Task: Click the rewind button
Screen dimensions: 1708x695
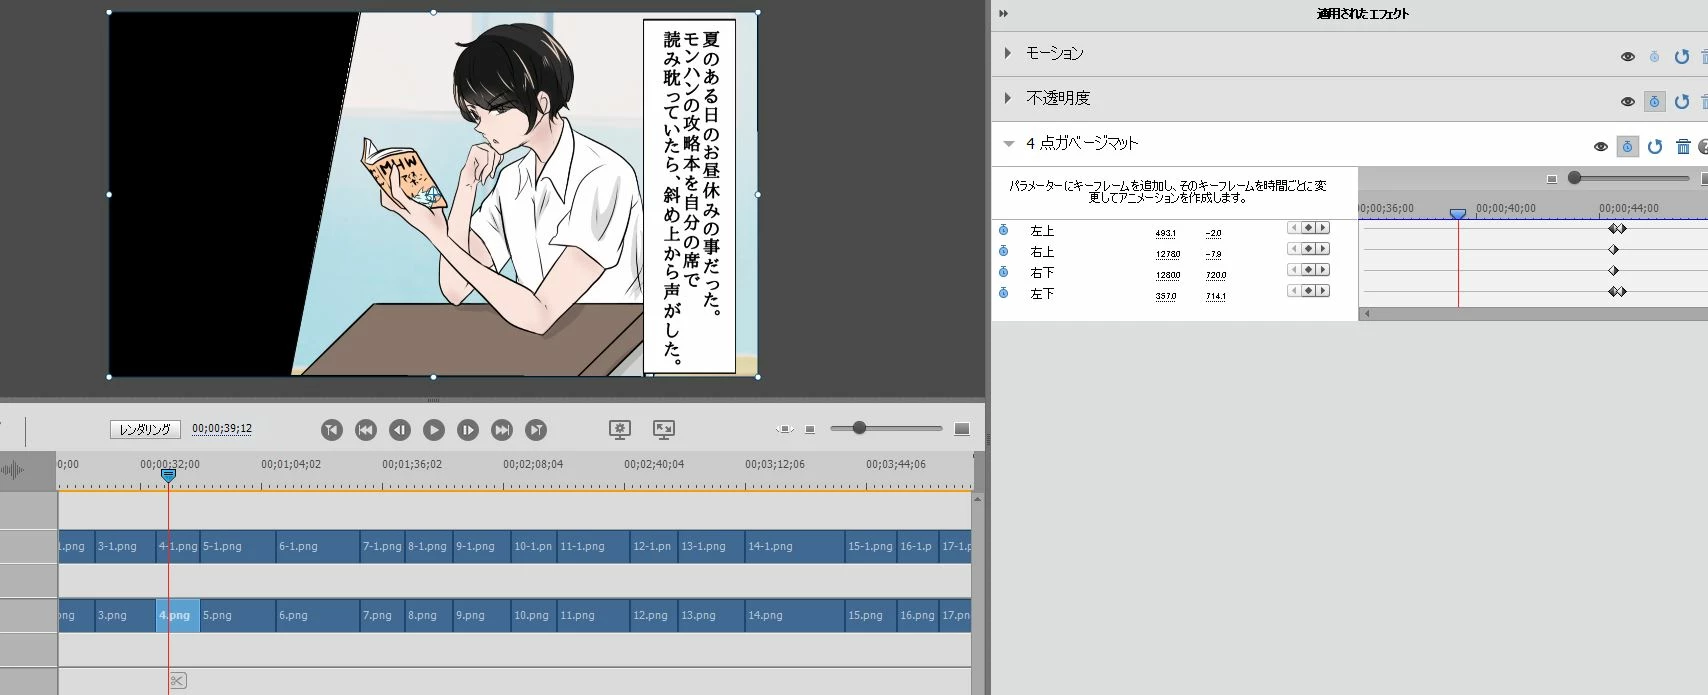Action: (x=366, y=430)
